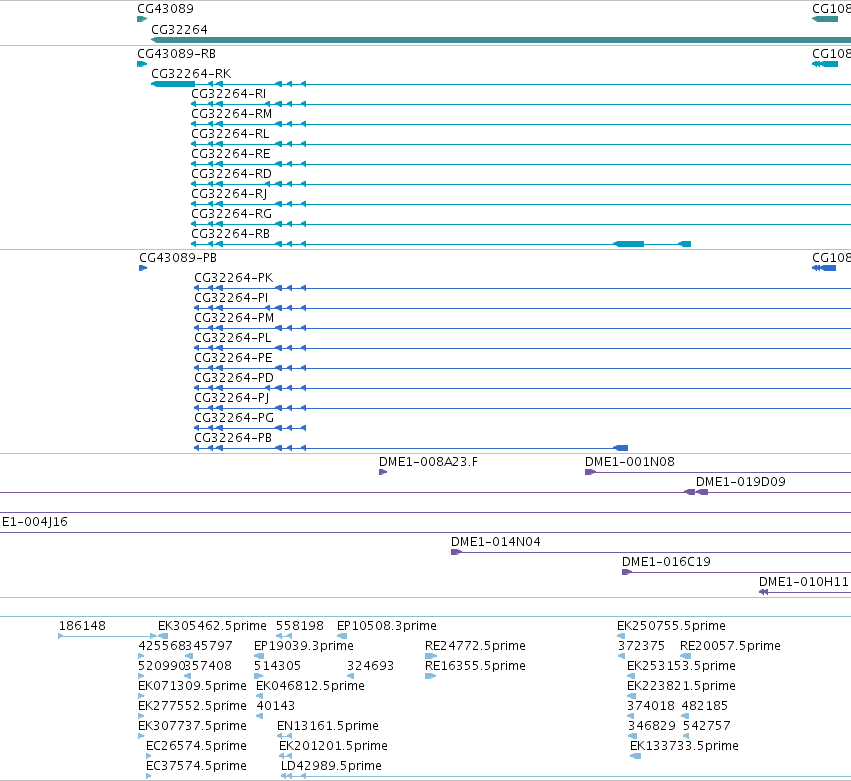
Task: Click the CG32264 gene label
Action: tap(179, 29)
